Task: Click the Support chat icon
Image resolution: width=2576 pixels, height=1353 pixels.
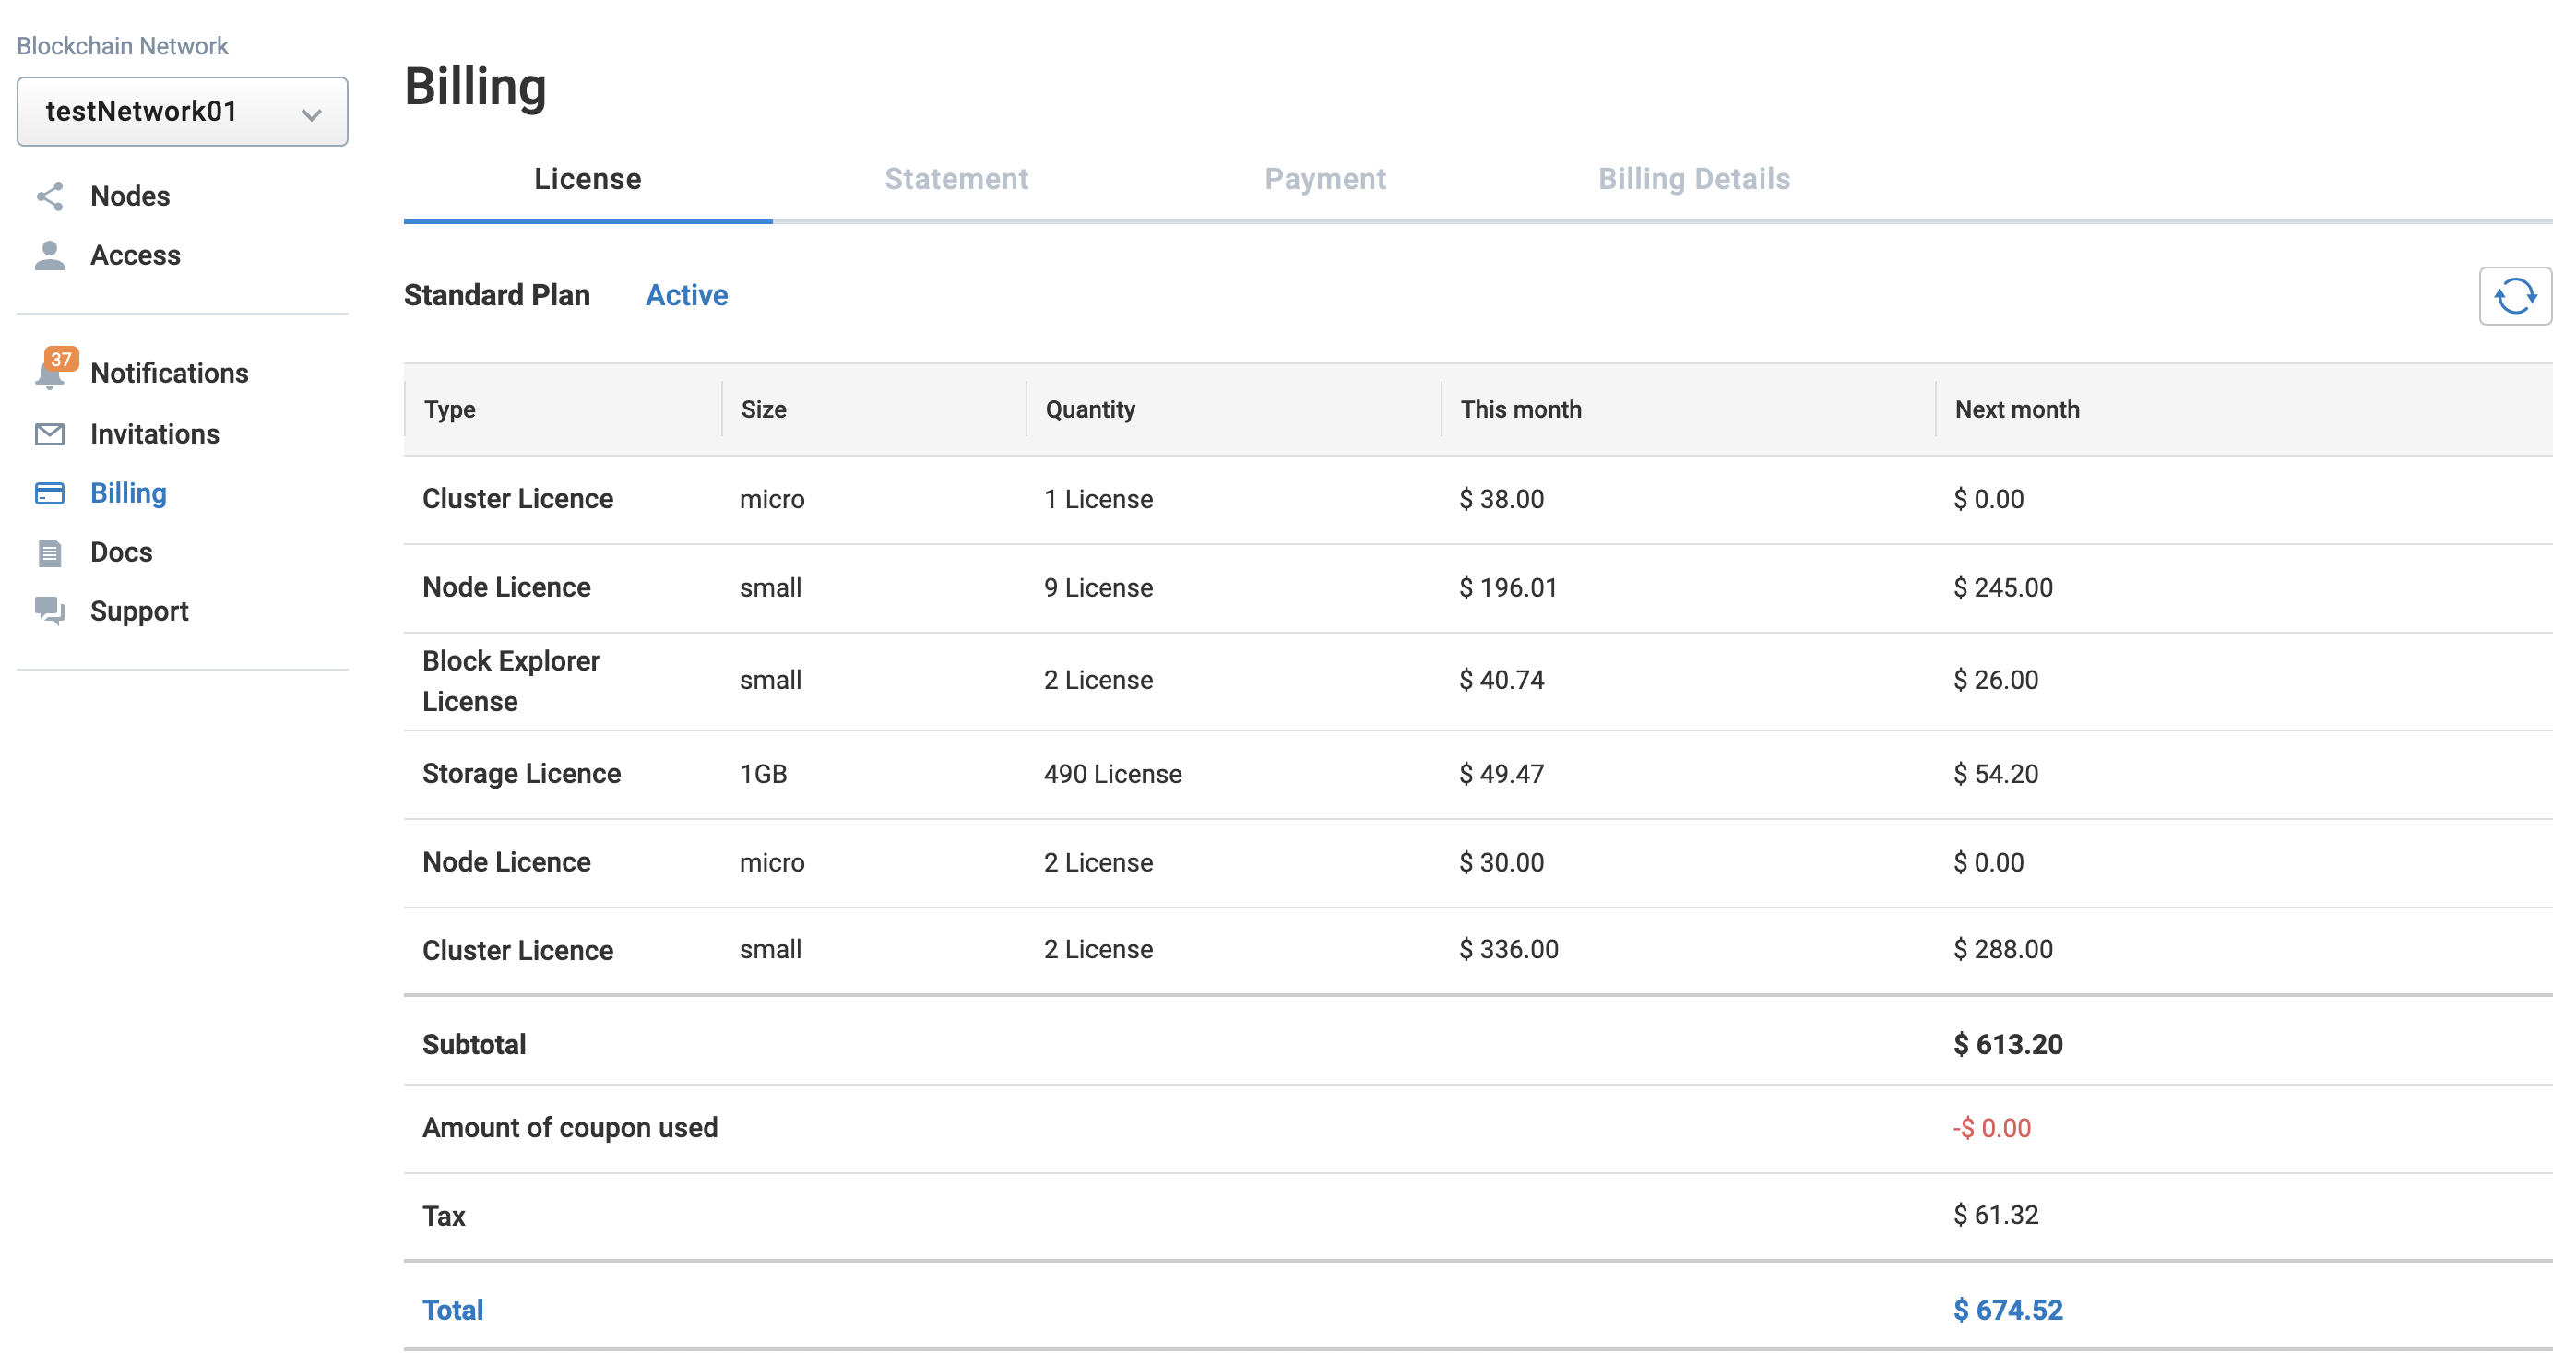Action: (x=50, y=611)
